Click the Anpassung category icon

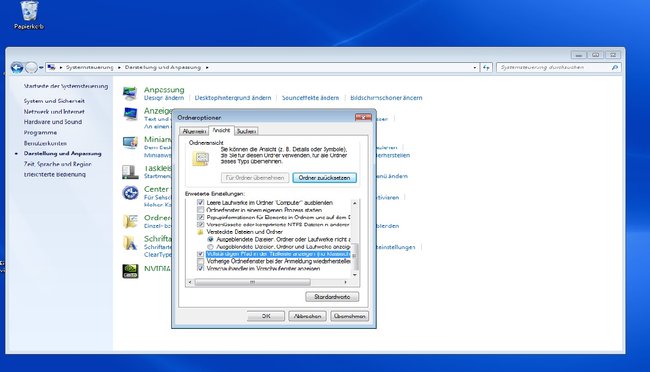[130, 93]
